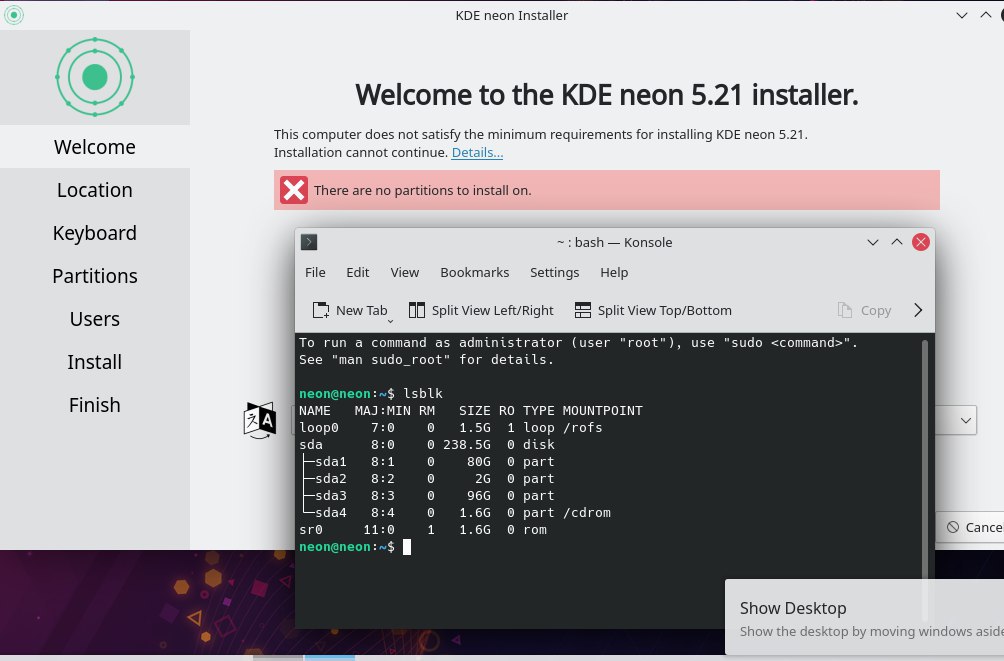This screenshot has width=1004, height=661.
Task: Open the Edit menu in Konsole
Action: tap(357, 273)
